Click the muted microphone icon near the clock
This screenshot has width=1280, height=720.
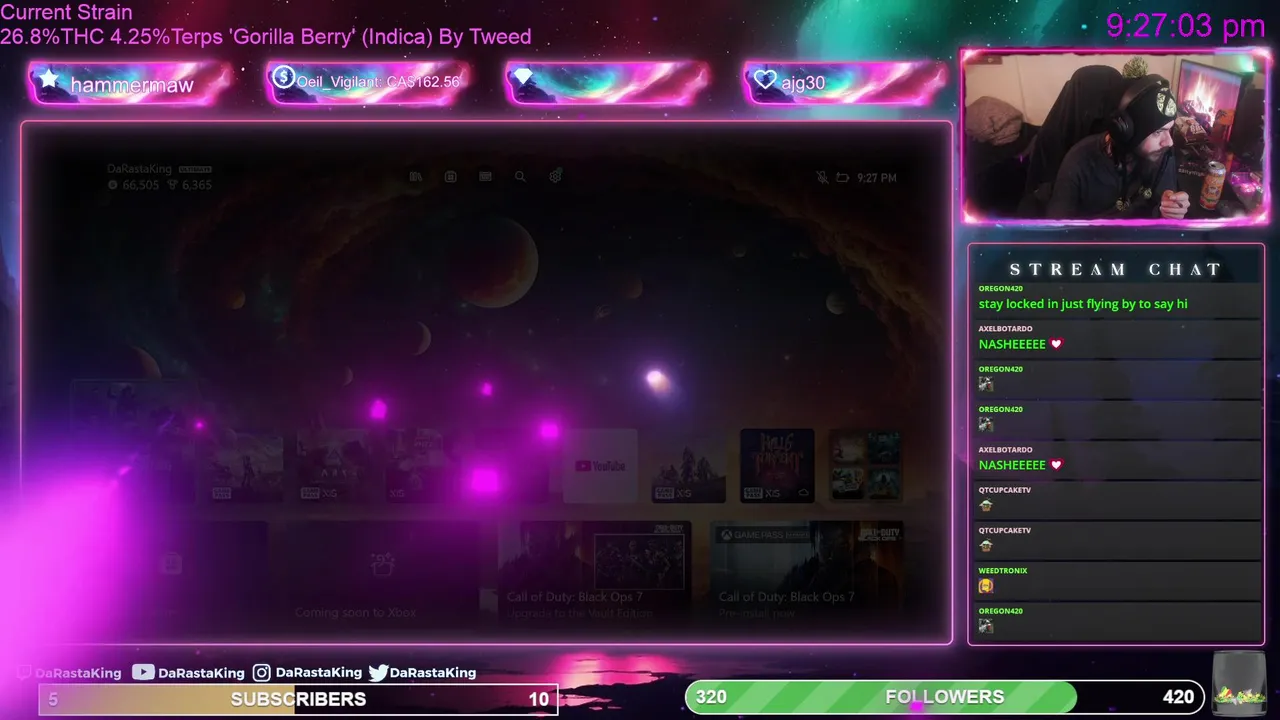tap(822, 177)
